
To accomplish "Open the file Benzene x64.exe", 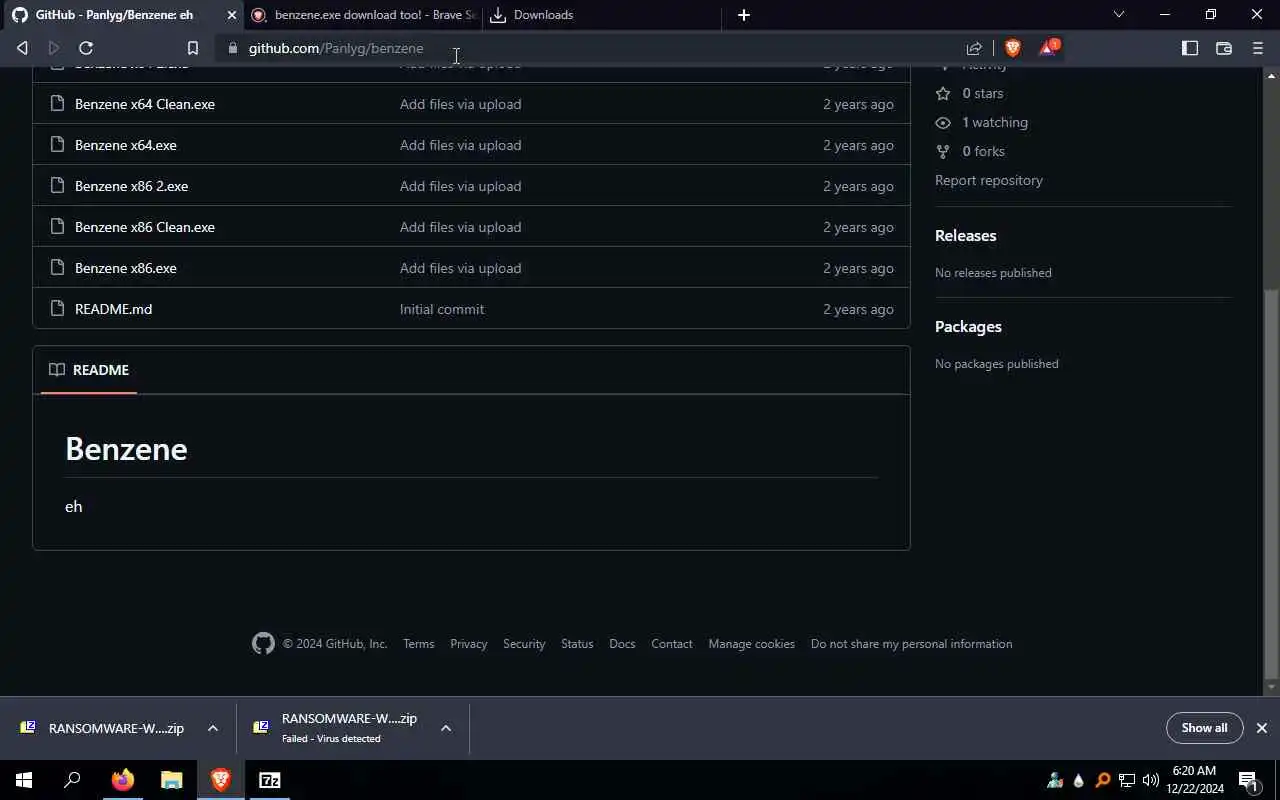I will point(126,145).
